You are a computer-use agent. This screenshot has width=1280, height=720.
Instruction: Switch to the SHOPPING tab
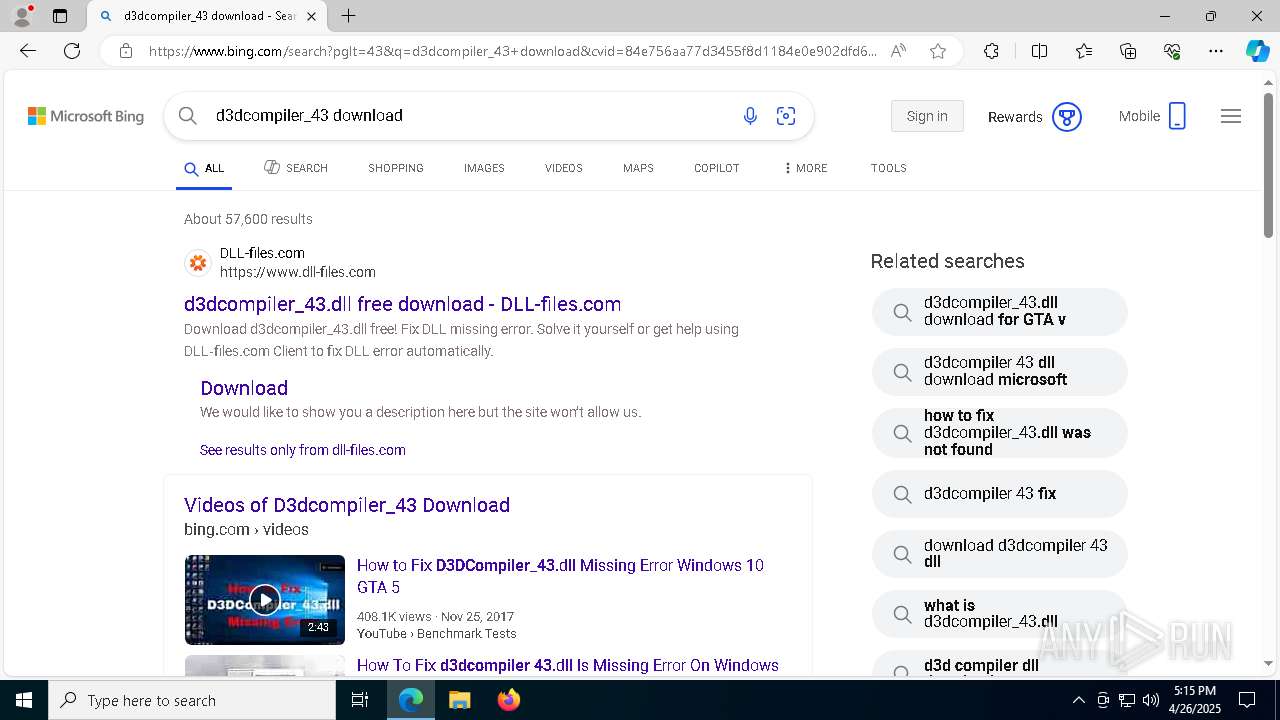tap(396, 168)
